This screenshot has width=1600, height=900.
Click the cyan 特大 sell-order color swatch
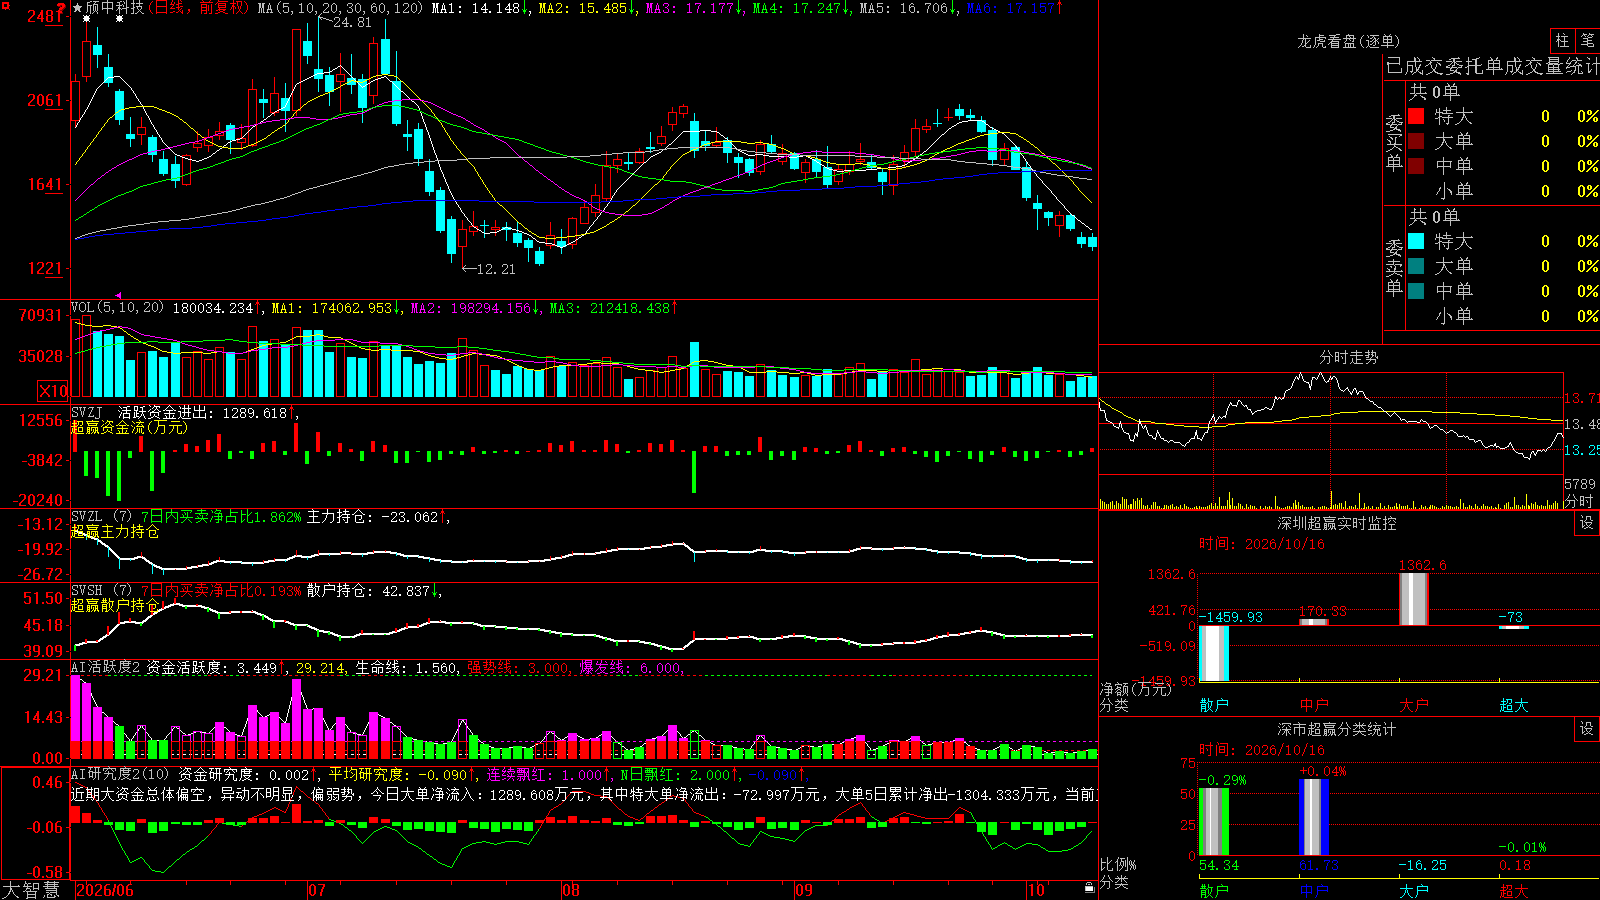1416,241
